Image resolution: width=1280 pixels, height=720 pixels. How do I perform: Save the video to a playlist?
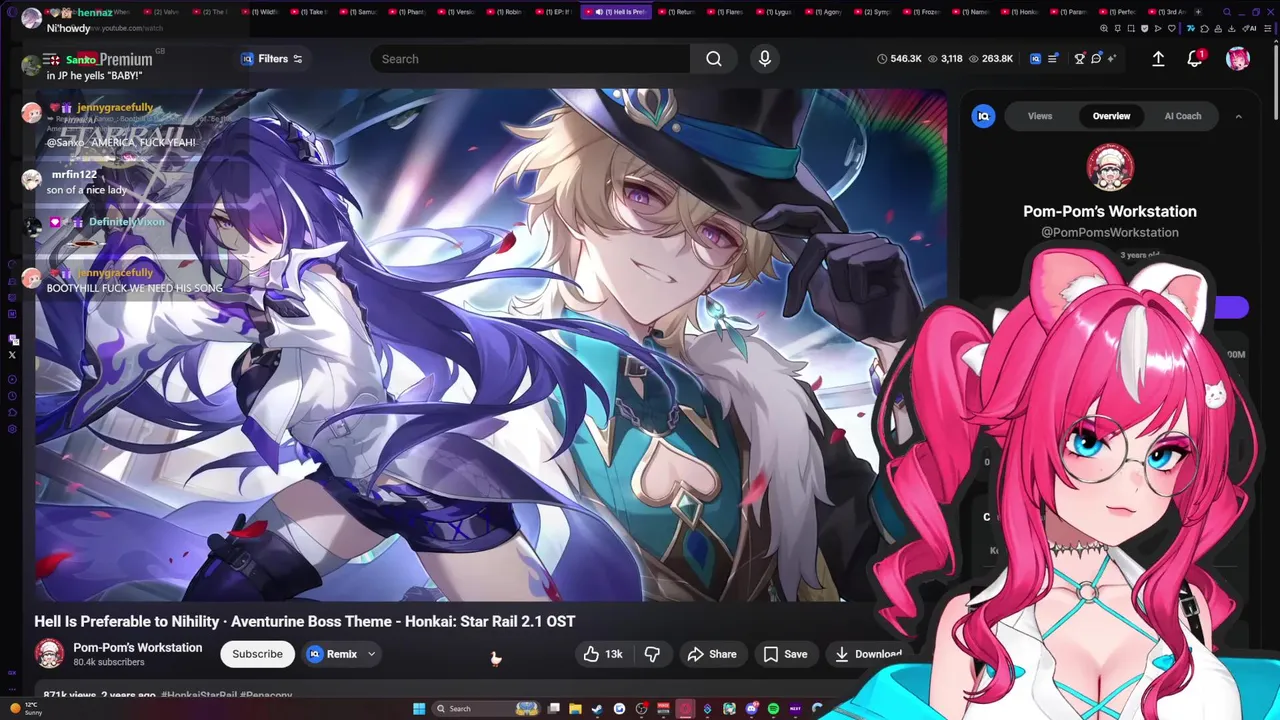[785, 654]
